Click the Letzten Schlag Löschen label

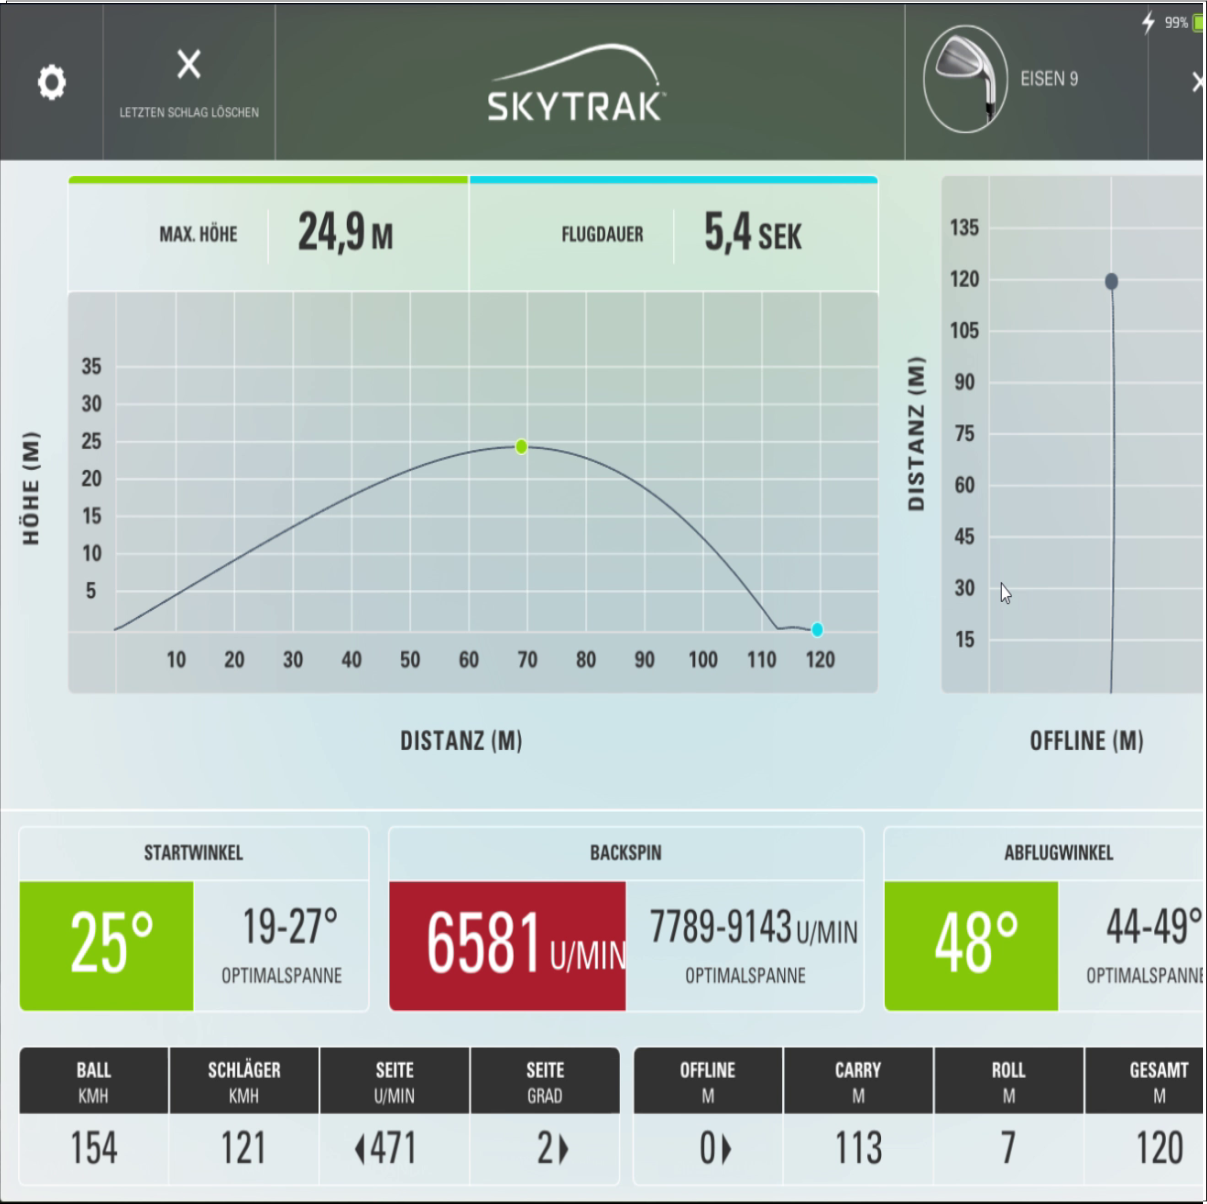189,112
